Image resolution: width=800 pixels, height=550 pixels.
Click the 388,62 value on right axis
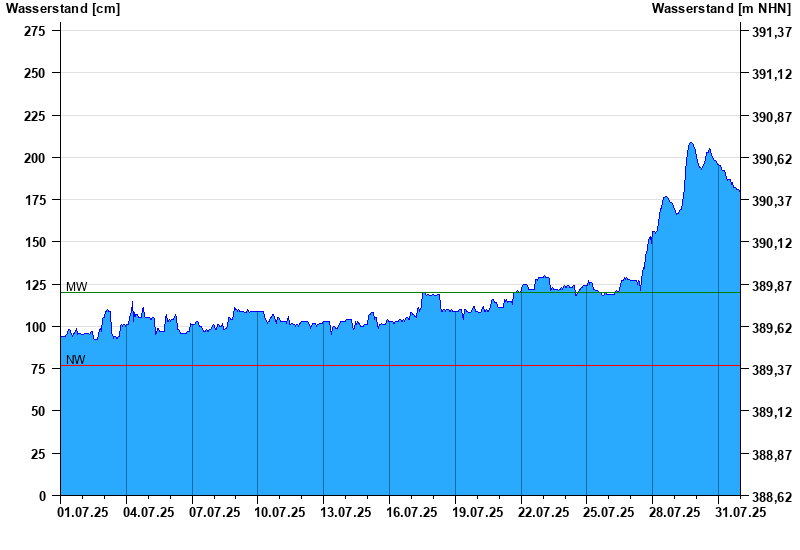pyautogui.click(x=772, y=497)
